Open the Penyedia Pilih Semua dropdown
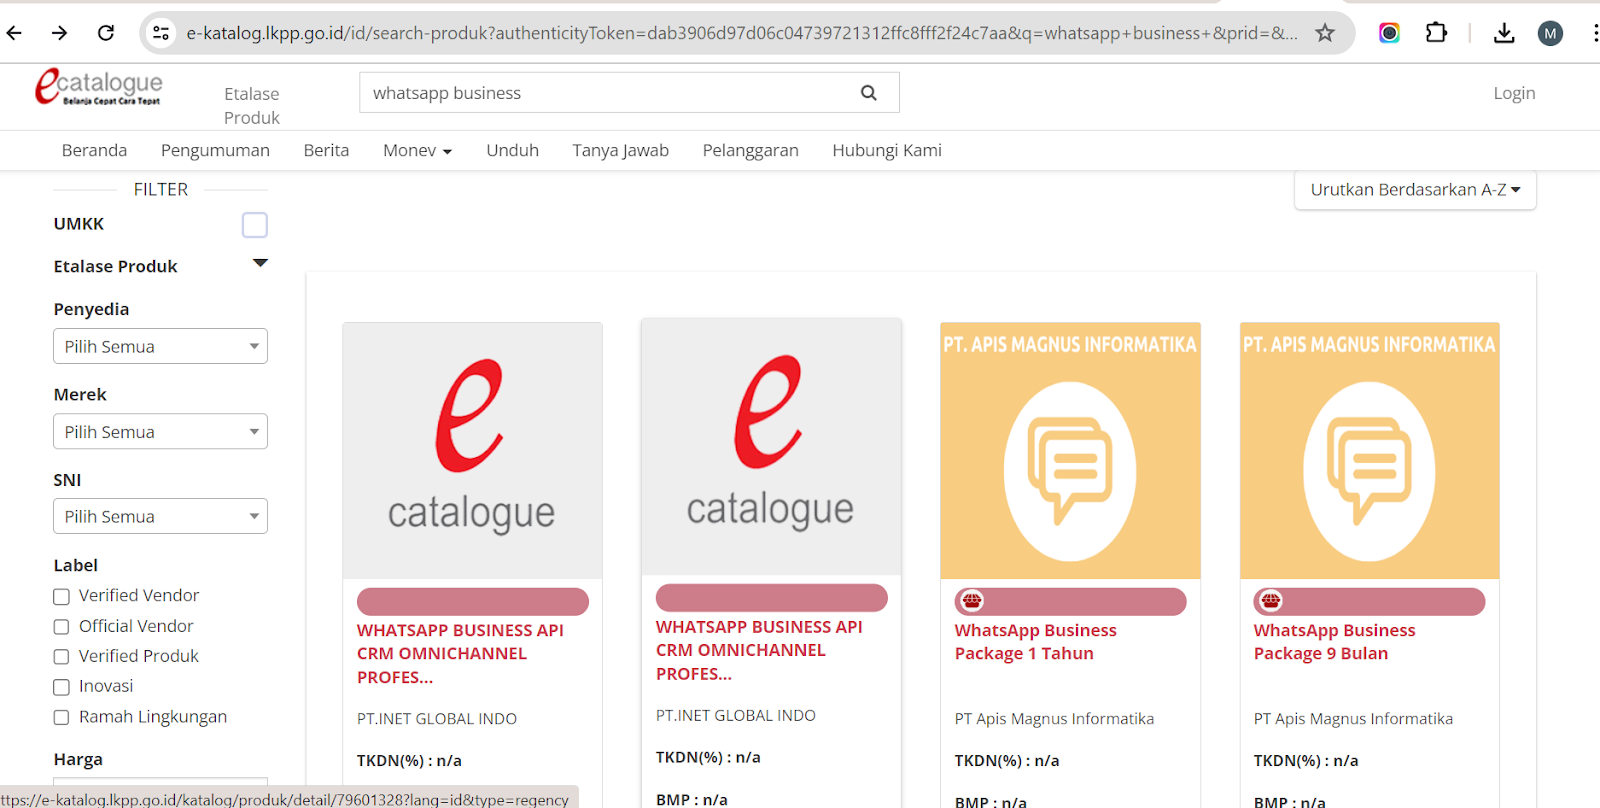This screenshot has width=1600, height=808. (160, 346)
